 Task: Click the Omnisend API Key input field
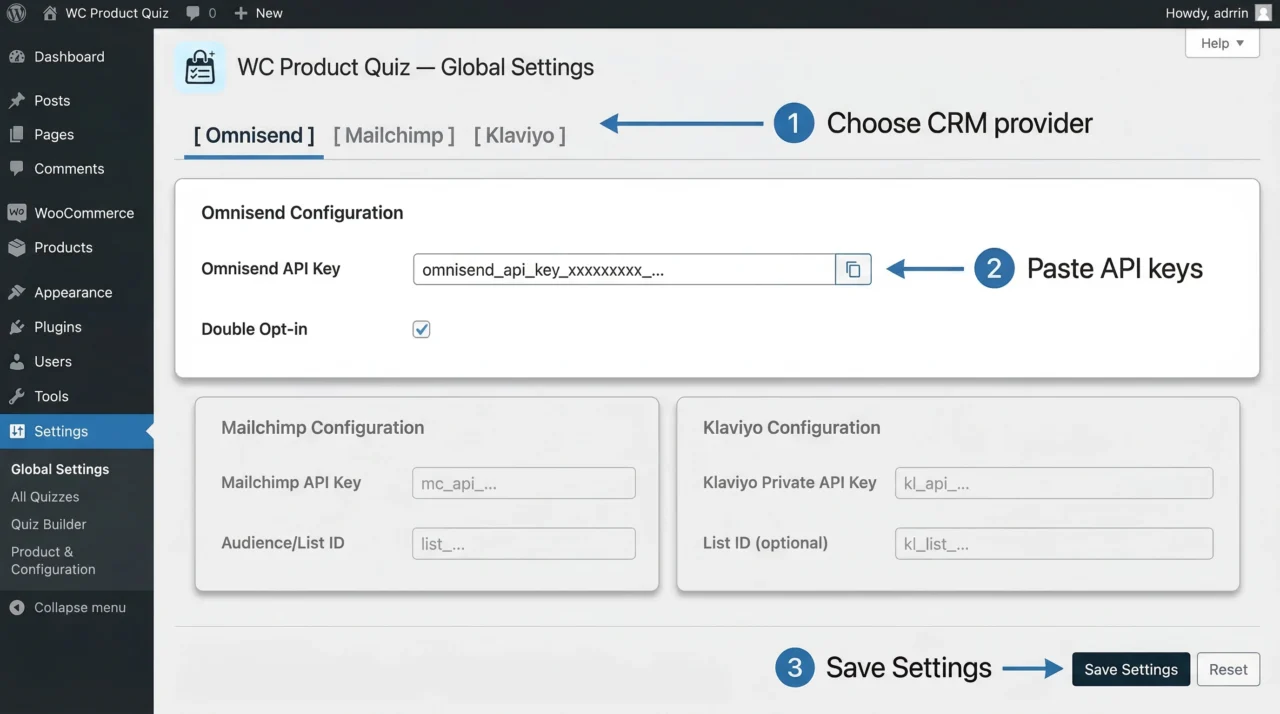coord(624,269)
